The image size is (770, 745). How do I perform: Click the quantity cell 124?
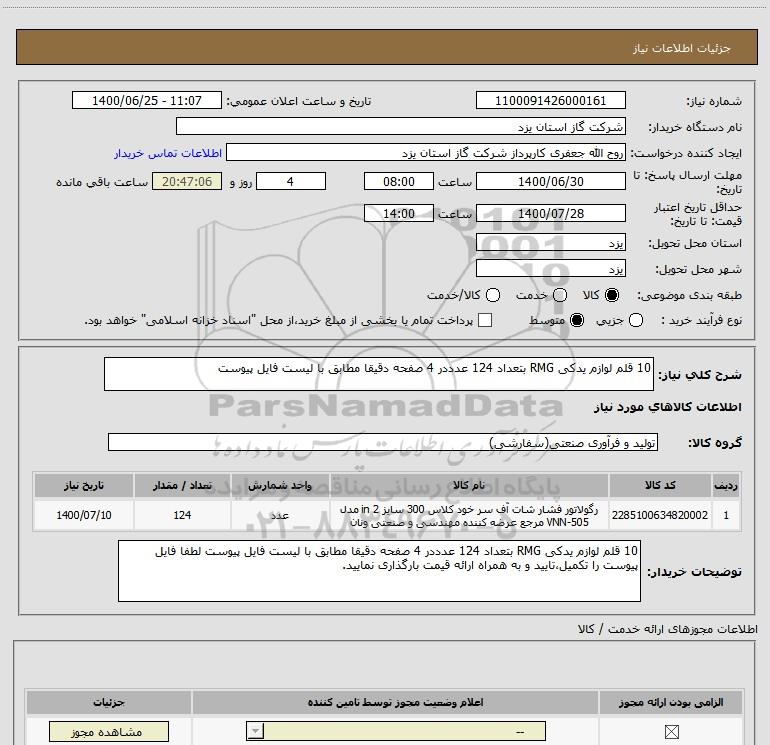coord(182,515)
